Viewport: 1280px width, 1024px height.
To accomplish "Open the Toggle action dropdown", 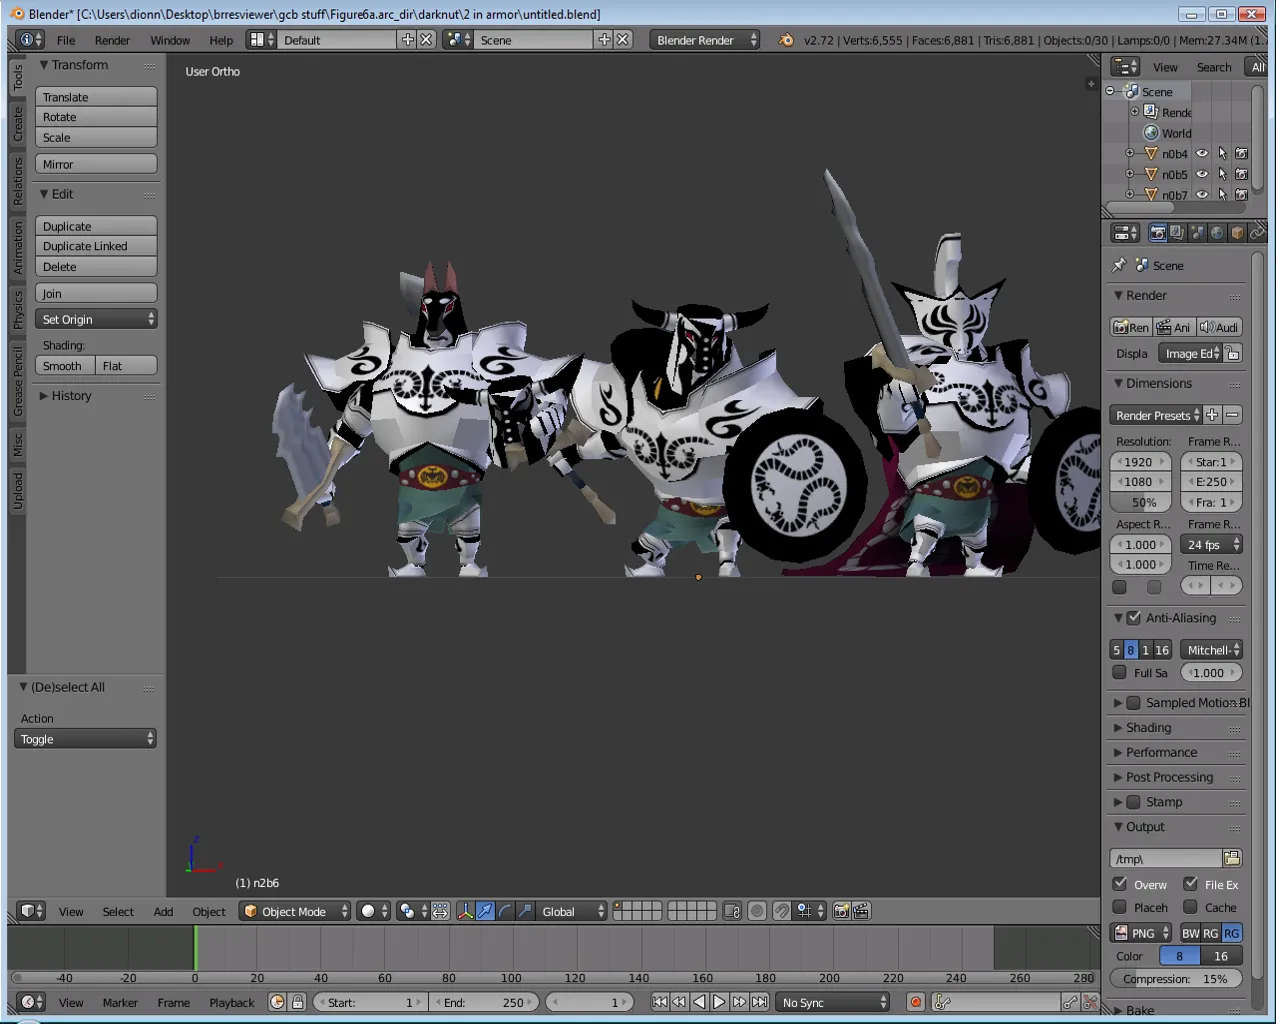I will point(86,739).
